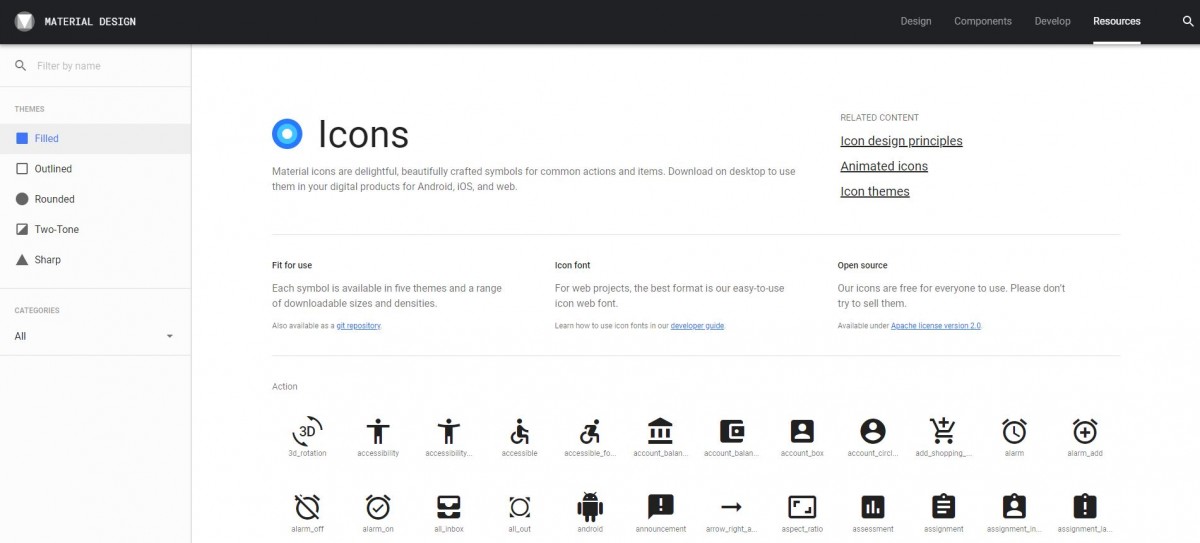This screenshot has height=543, width=1200.
Task: Select the arrow_right_alt icon
Action: 732,506
